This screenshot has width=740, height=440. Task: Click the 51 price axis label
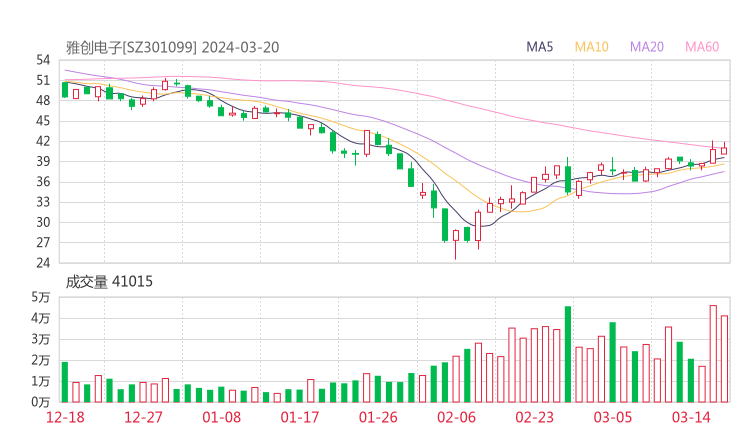pos(43,80)
